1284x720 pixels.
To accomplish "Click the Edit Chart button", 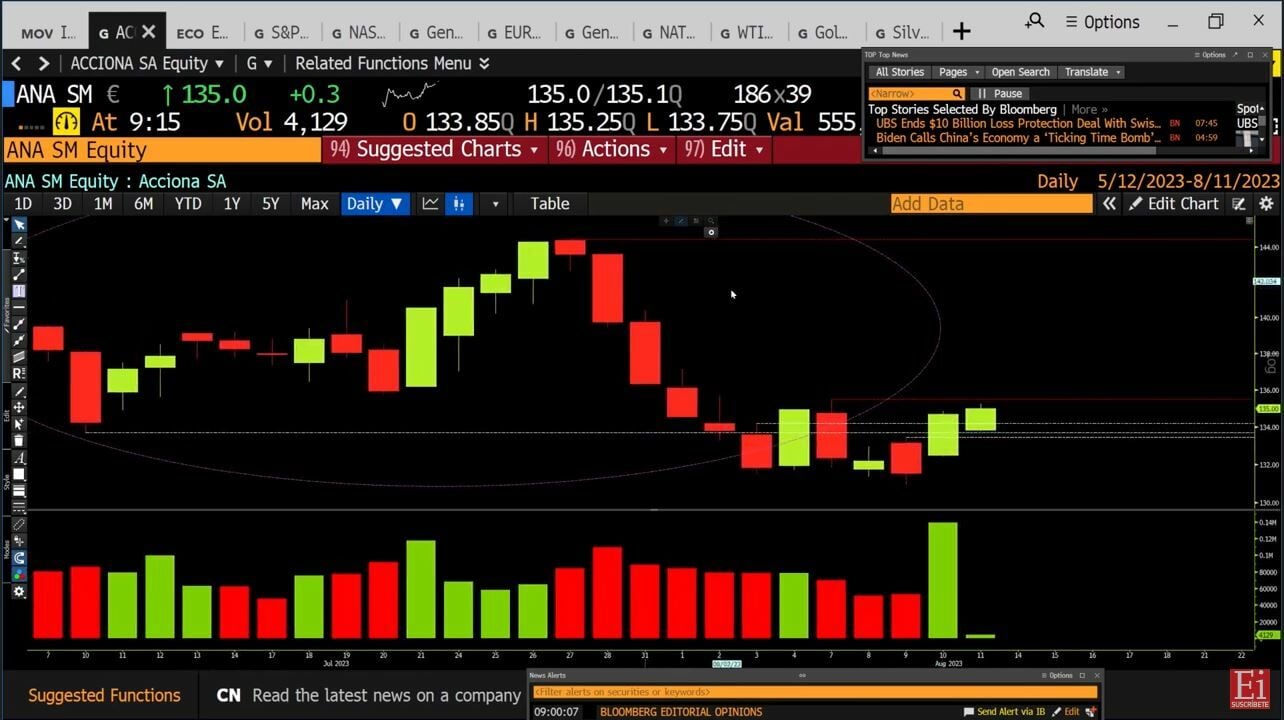I will click(x=1173, y=204).
